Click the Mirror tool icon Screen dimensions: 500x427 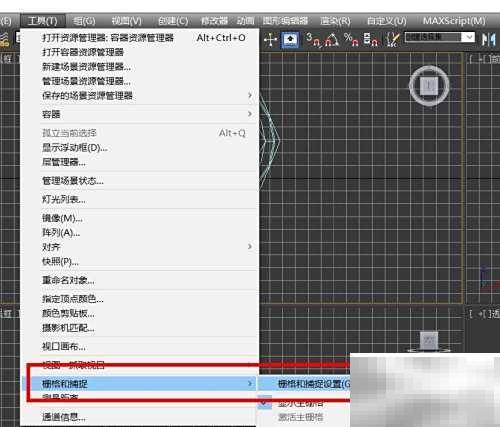pos(488,40)
